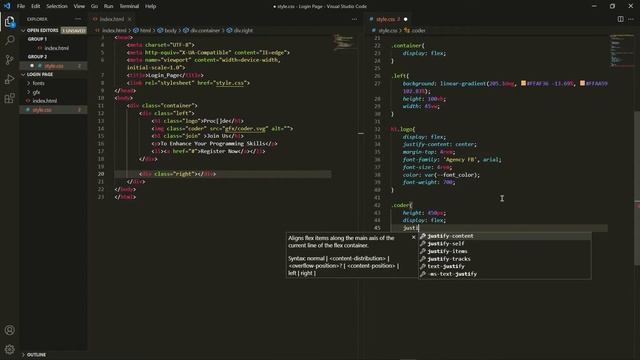Choose justify-tracks suggestion
The width and height of the screenshot is (640, 360).
pyautogui.click(x=505, y=259)
